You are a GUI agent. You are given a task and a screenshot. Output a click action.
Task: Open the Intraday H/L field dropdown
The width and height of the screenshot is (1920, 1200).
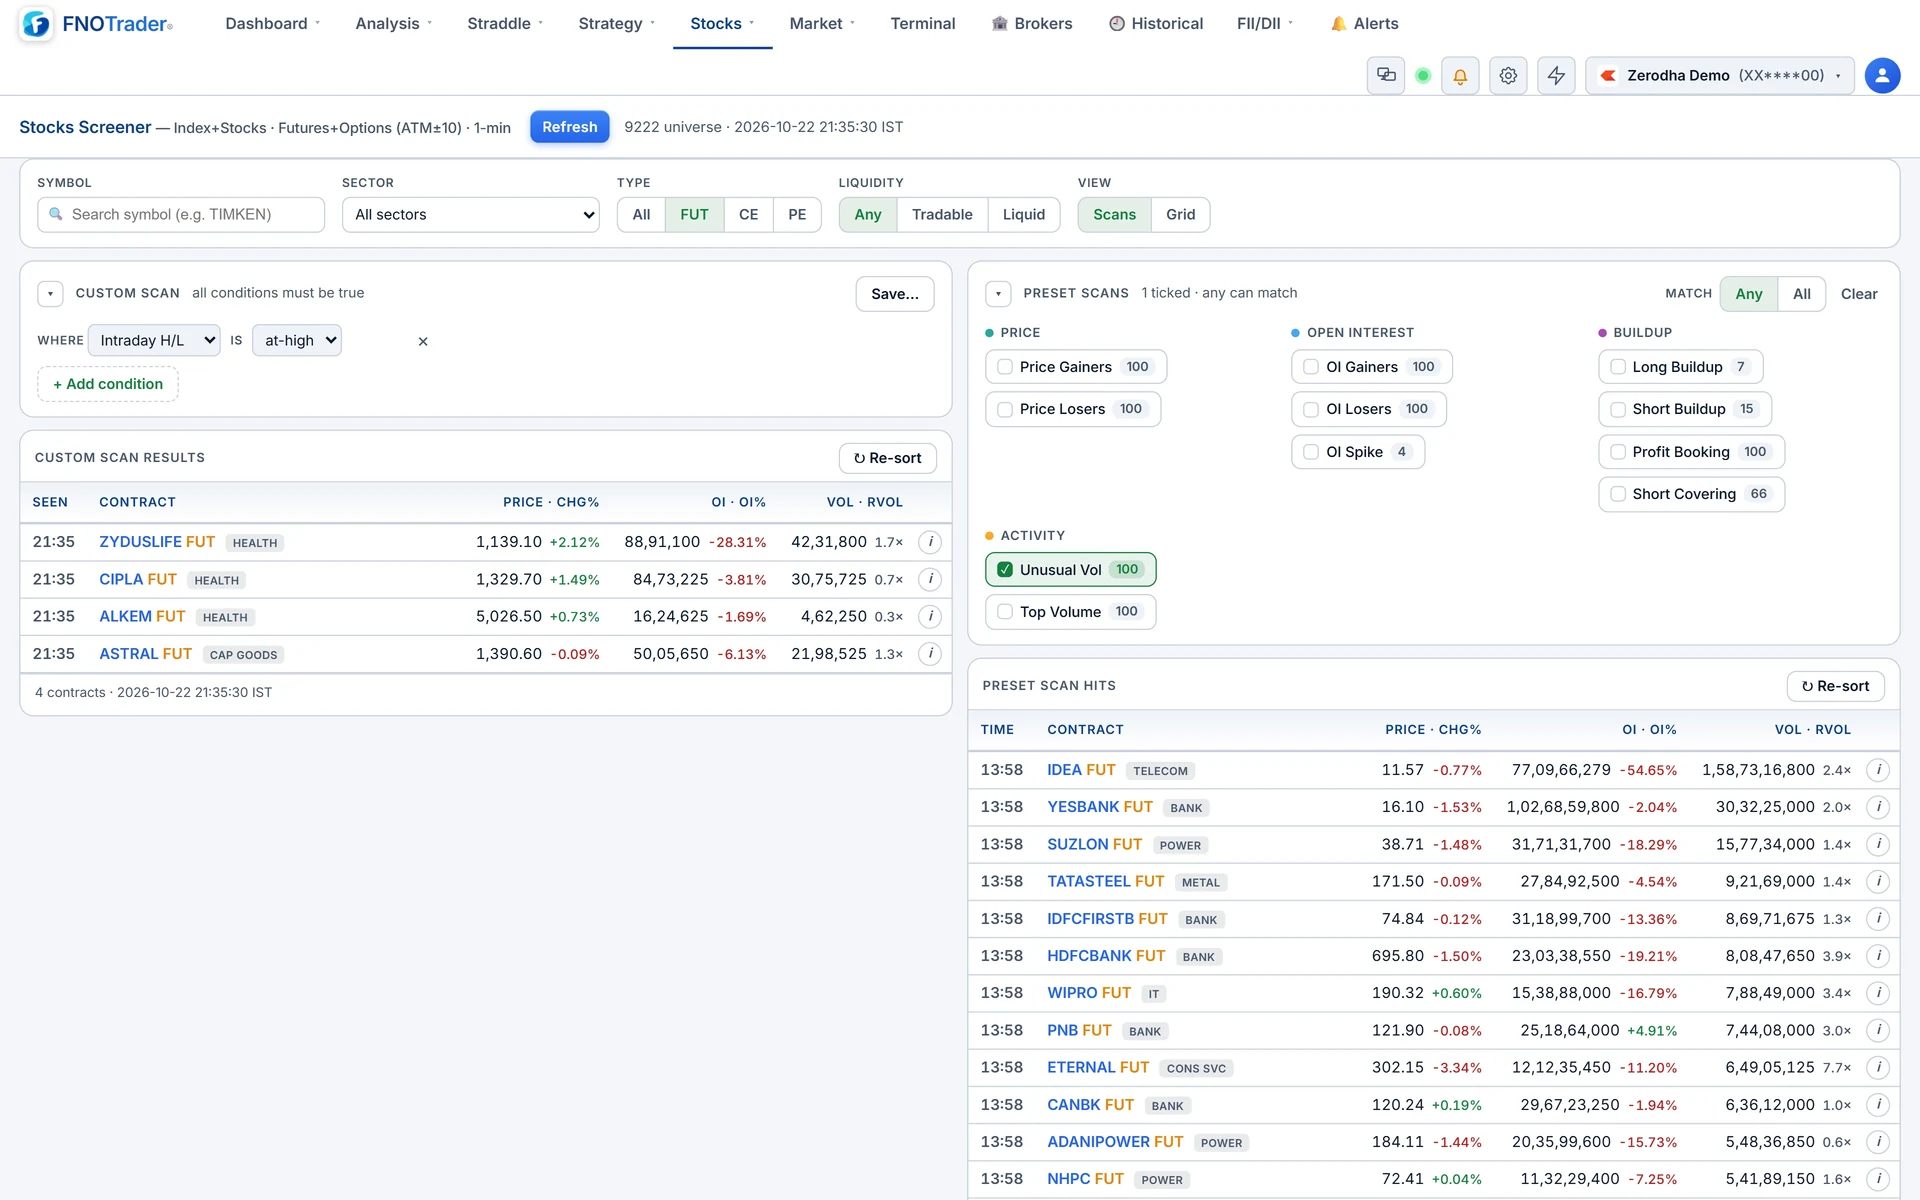click(154, 340)
